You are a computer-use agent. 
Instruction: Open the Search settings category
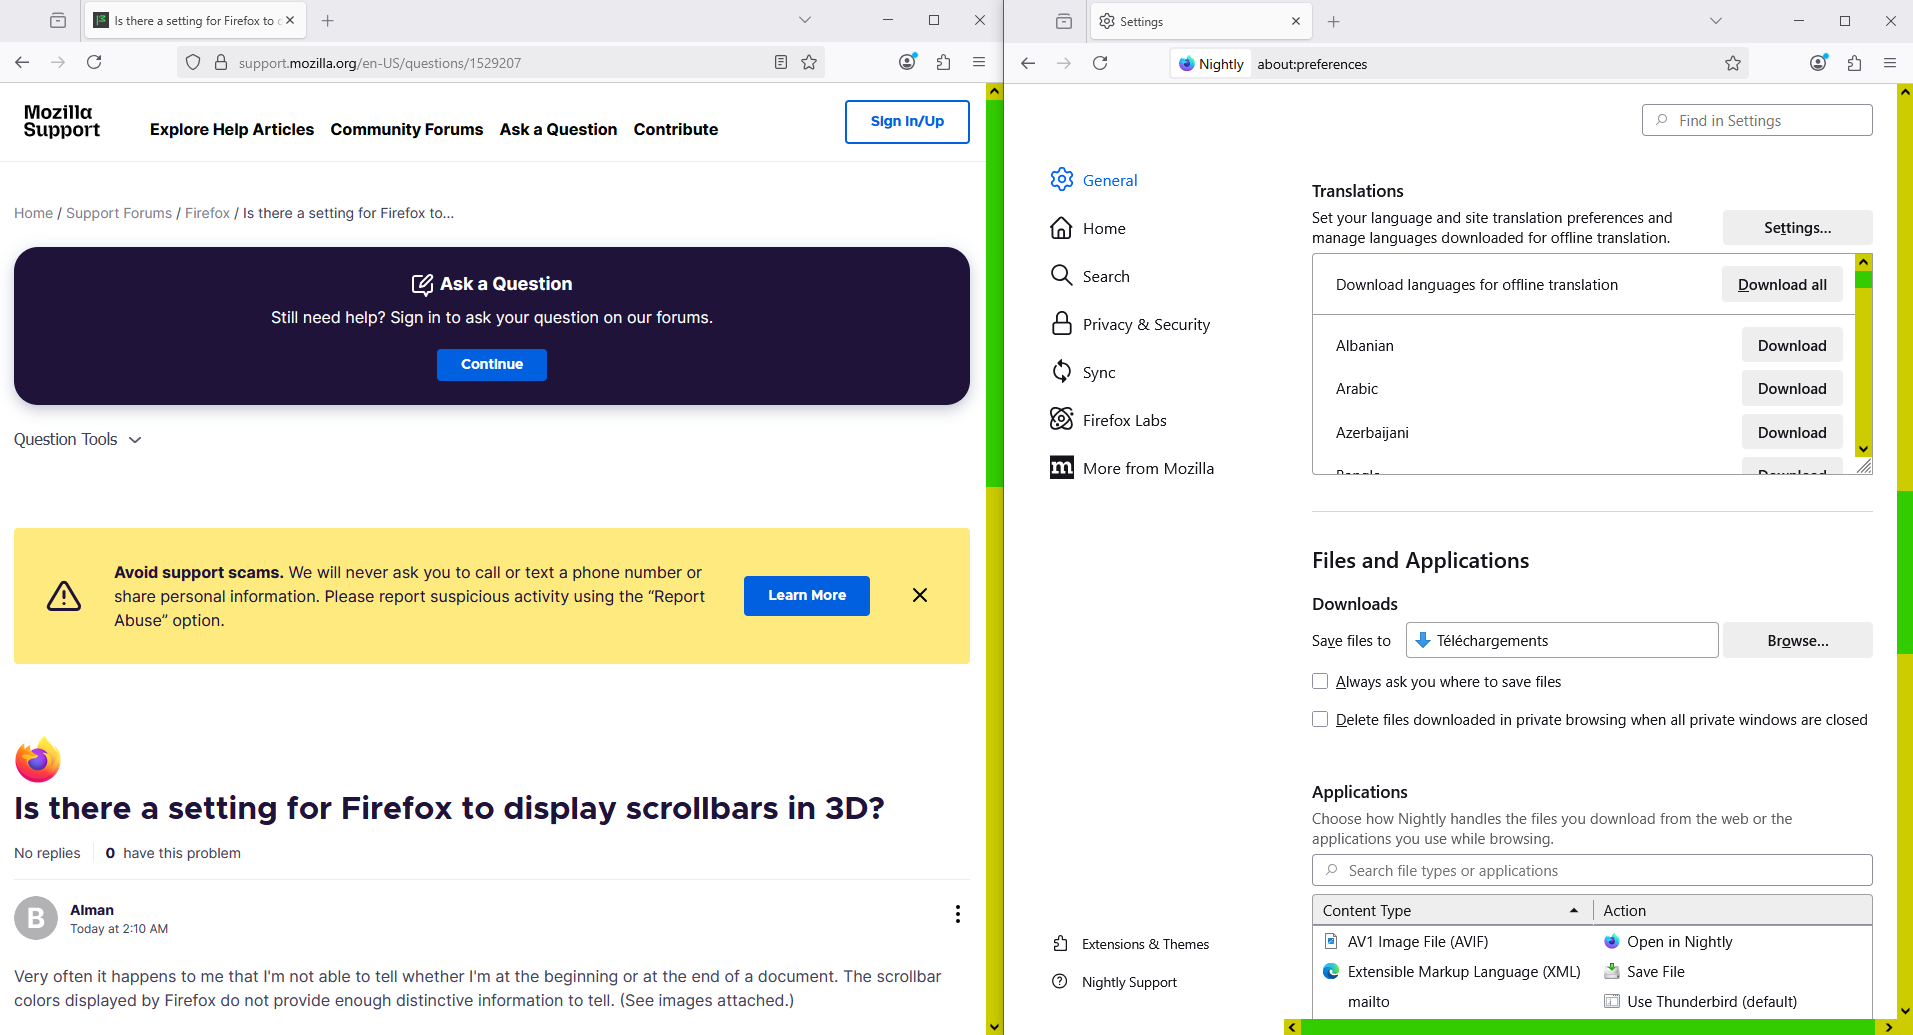pos(1091,276)
